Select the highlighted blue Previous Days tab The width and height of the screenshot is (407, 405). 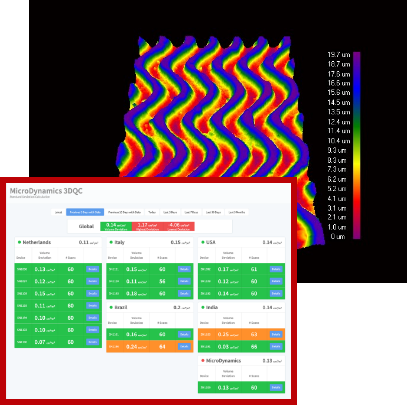pyautogui.click(x=85, y=212)
